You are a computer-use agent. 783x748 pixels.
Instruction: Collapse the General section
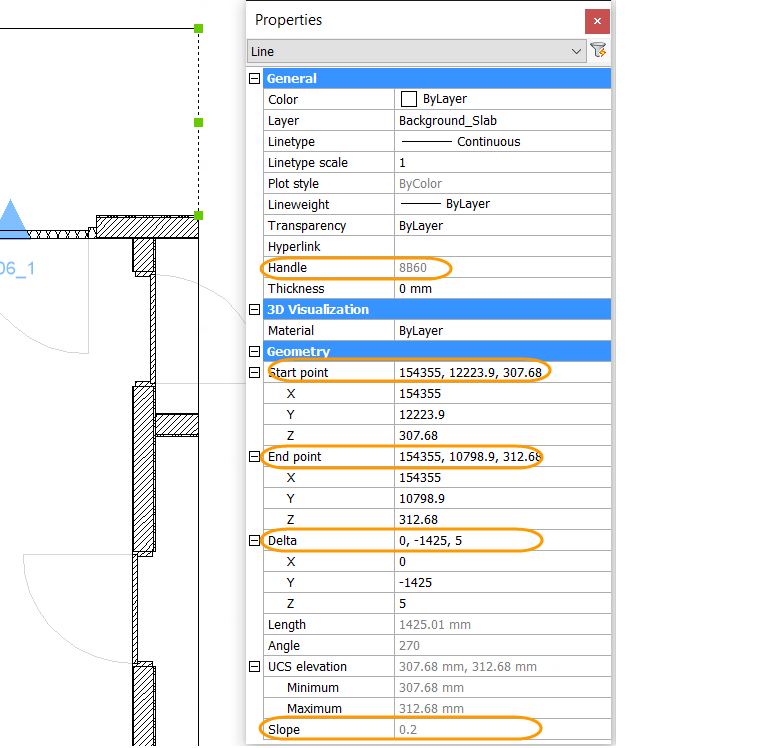tap(254, 78)
